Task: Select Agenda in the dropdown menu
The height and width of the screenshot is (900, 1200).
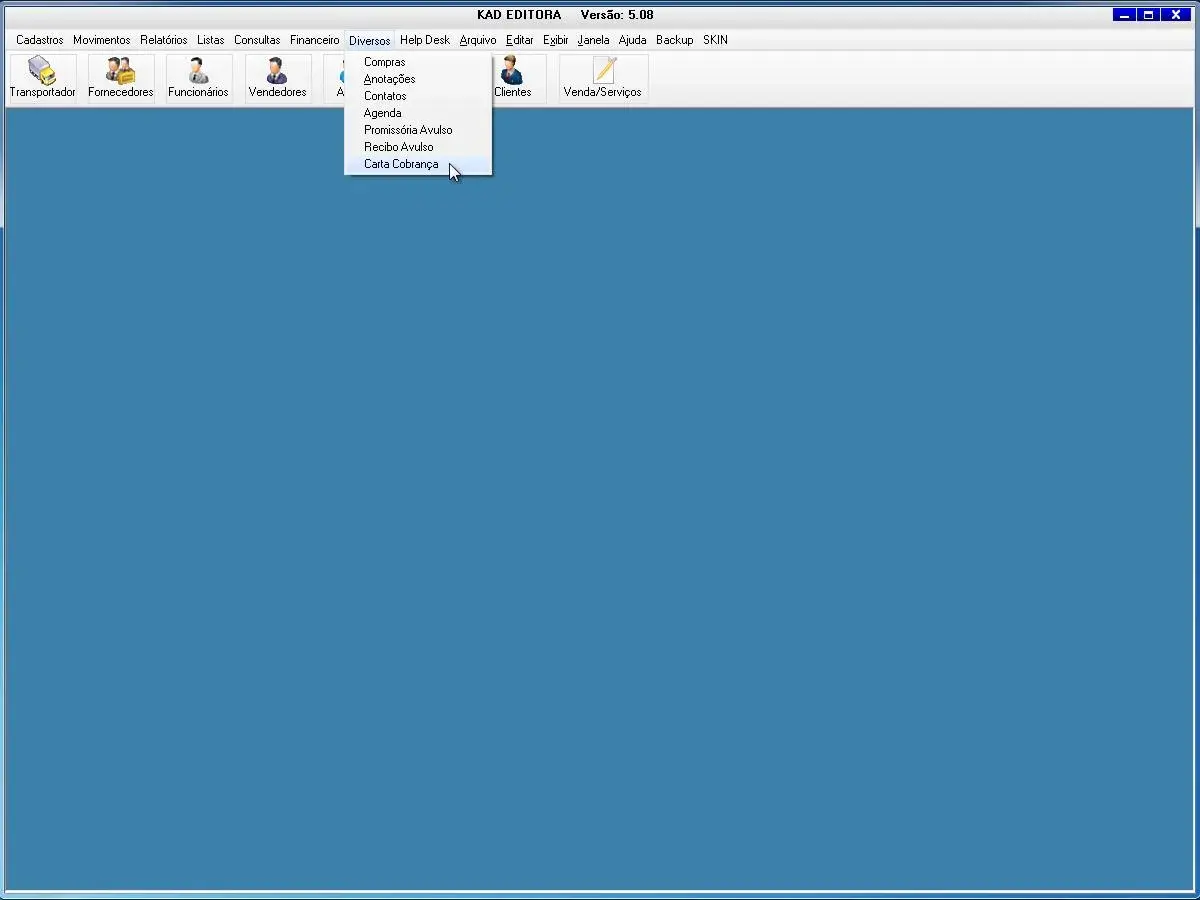Action: (383, 113)
